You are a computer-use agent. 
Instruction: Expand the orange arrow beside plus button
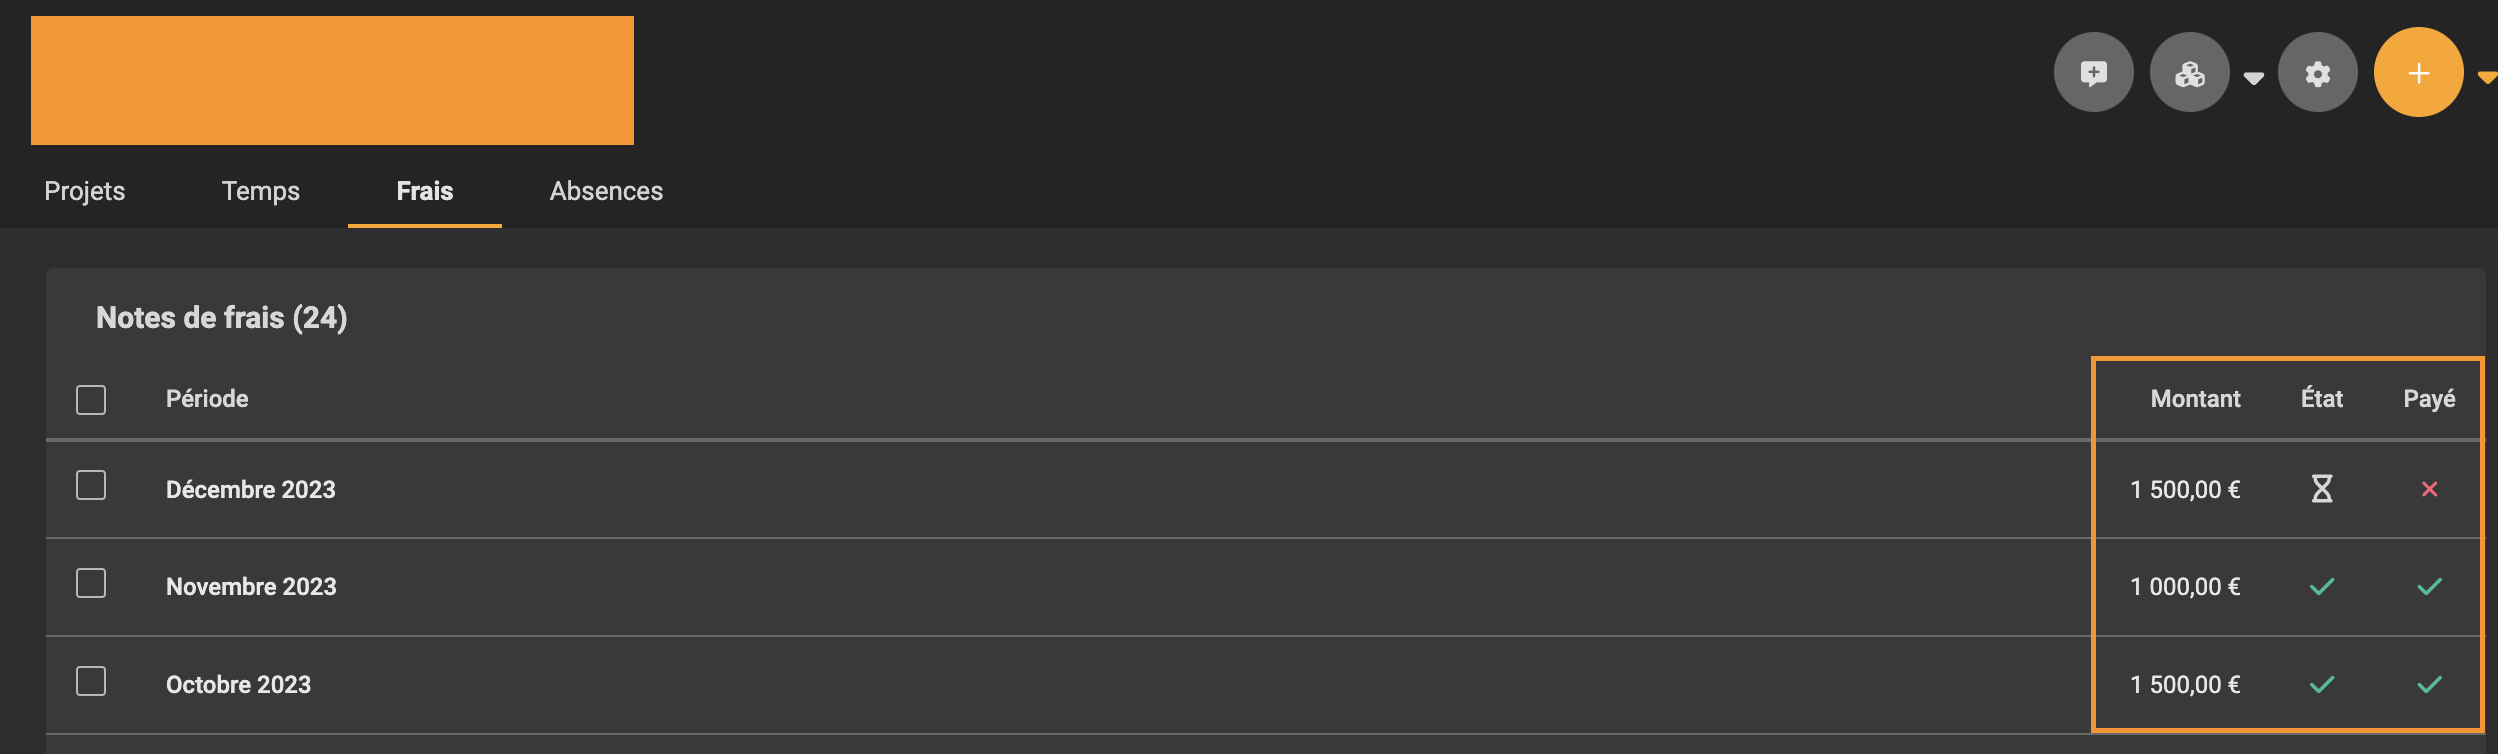[x=2487, y=77]
